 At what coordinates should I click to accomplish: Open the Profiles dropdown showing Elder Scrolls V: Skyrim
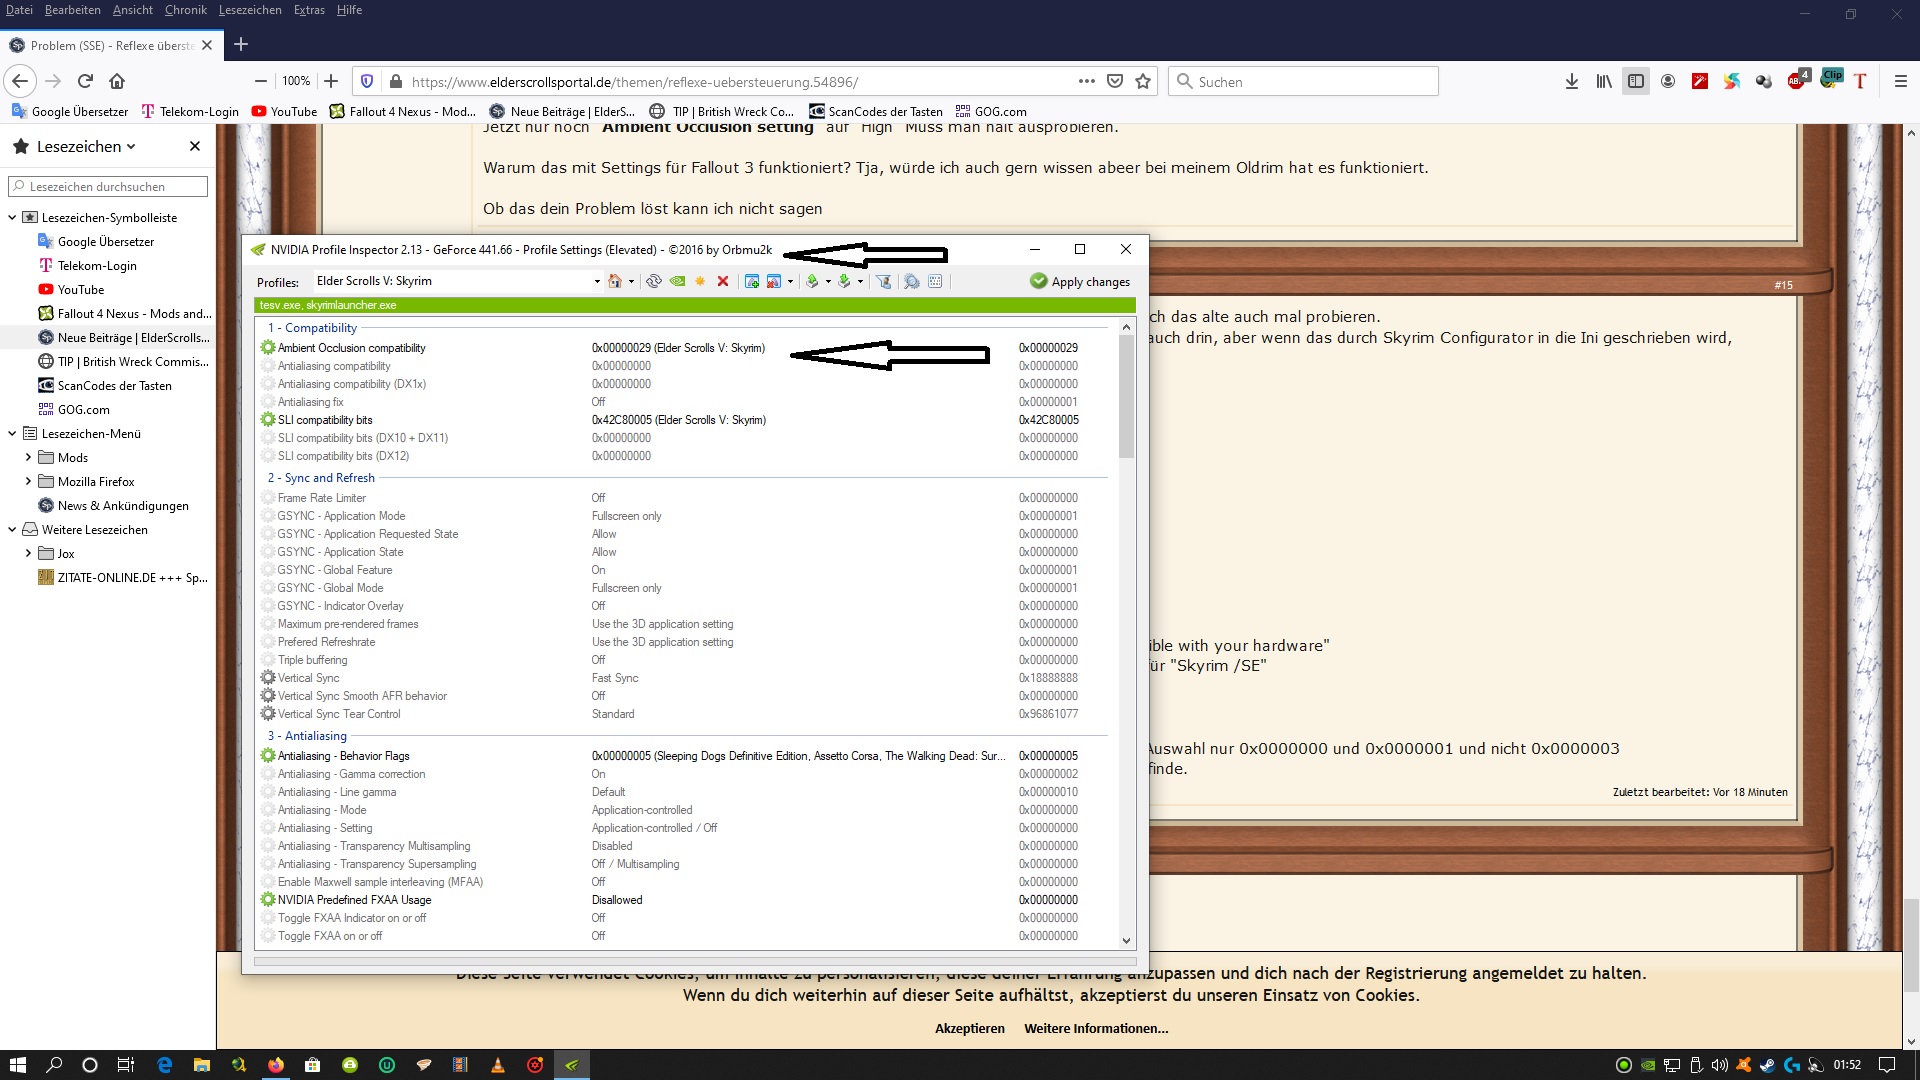(597, 281)
